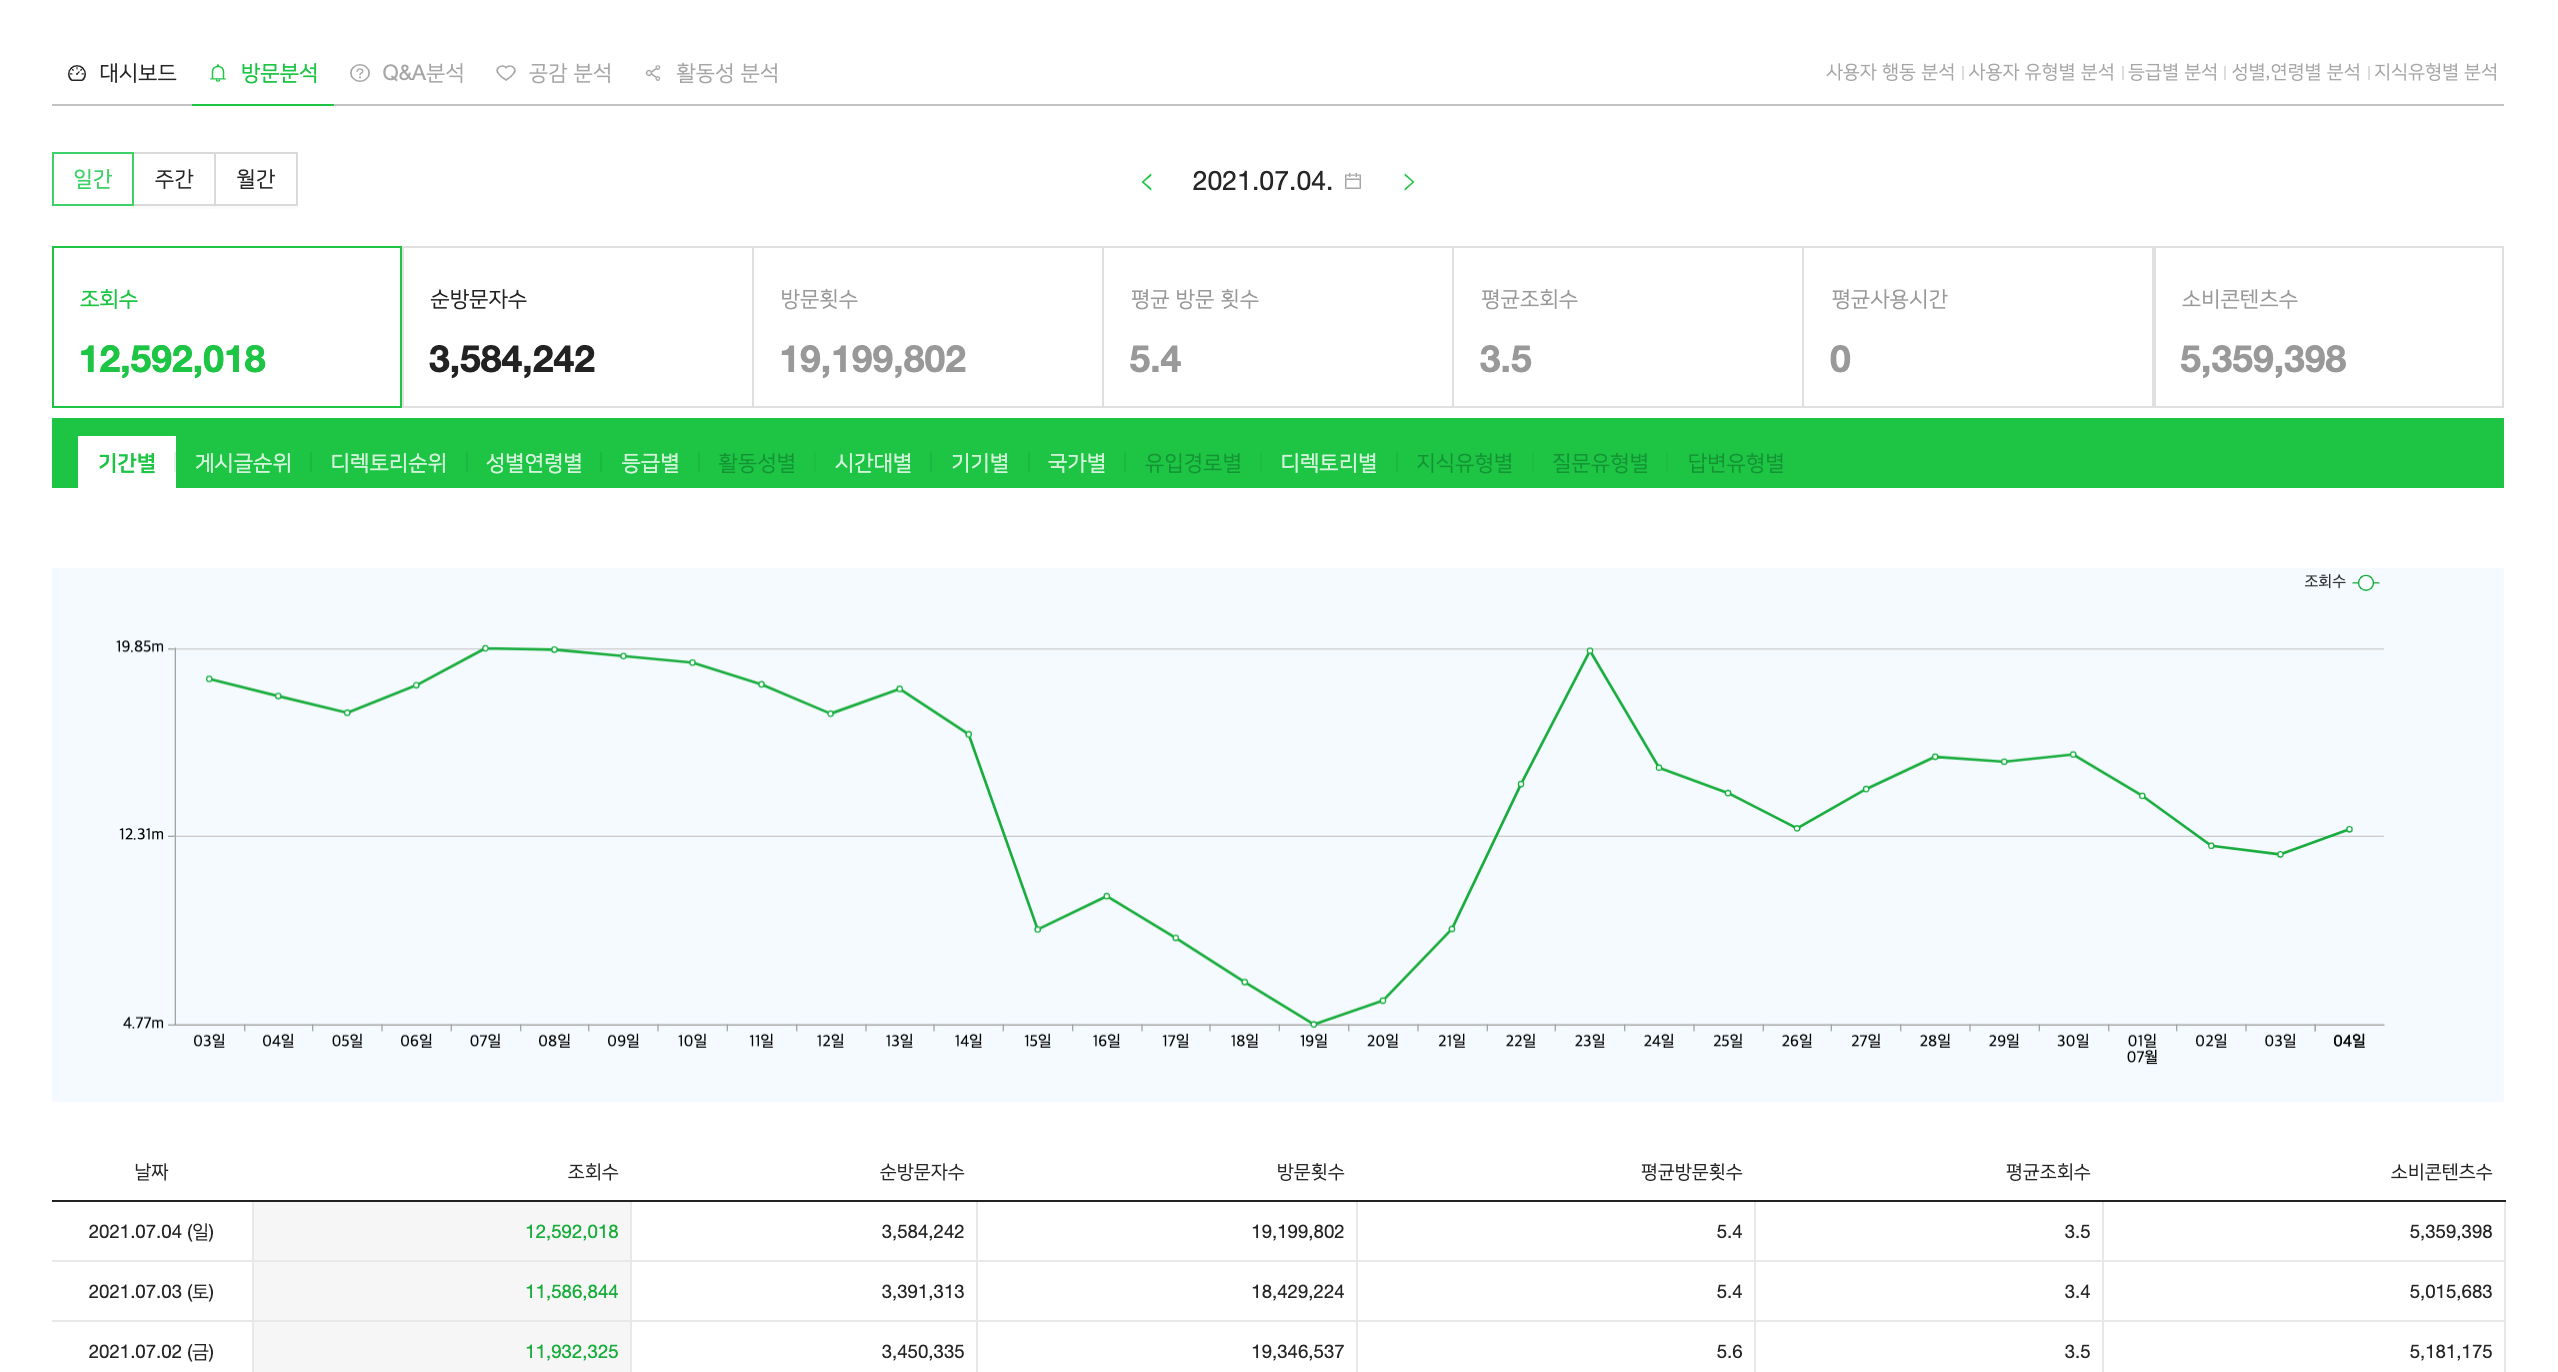Select the 2021.07.03 (토) table row

pyautogui.click(x=1278, y=1291)
